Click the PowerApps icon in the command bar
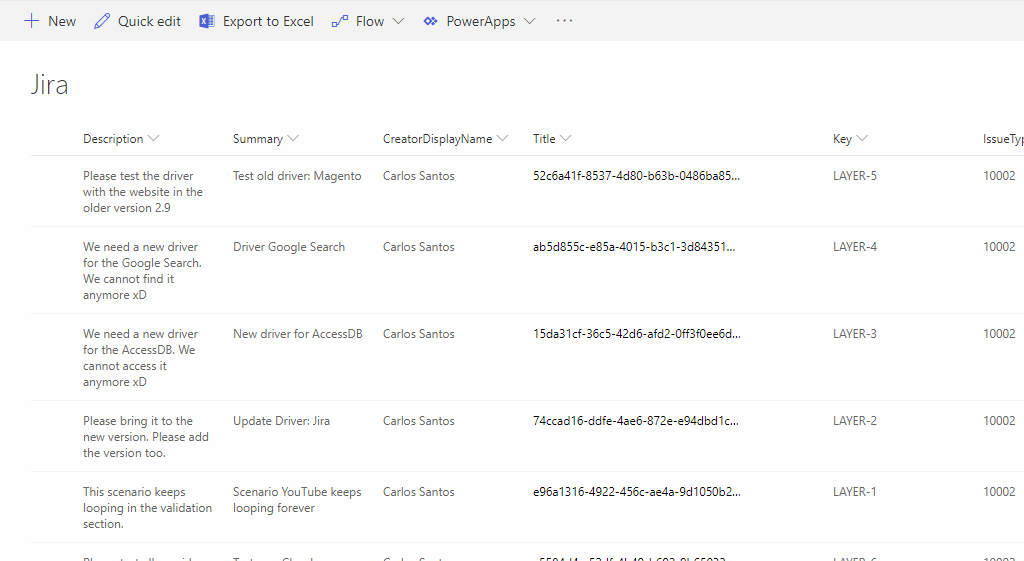 [430, 21]
